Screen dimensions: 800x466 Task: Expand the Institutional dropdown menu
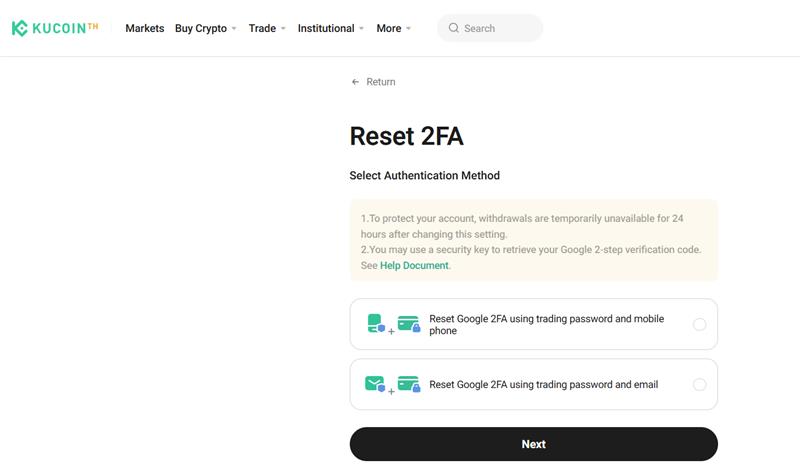[331, 28]
